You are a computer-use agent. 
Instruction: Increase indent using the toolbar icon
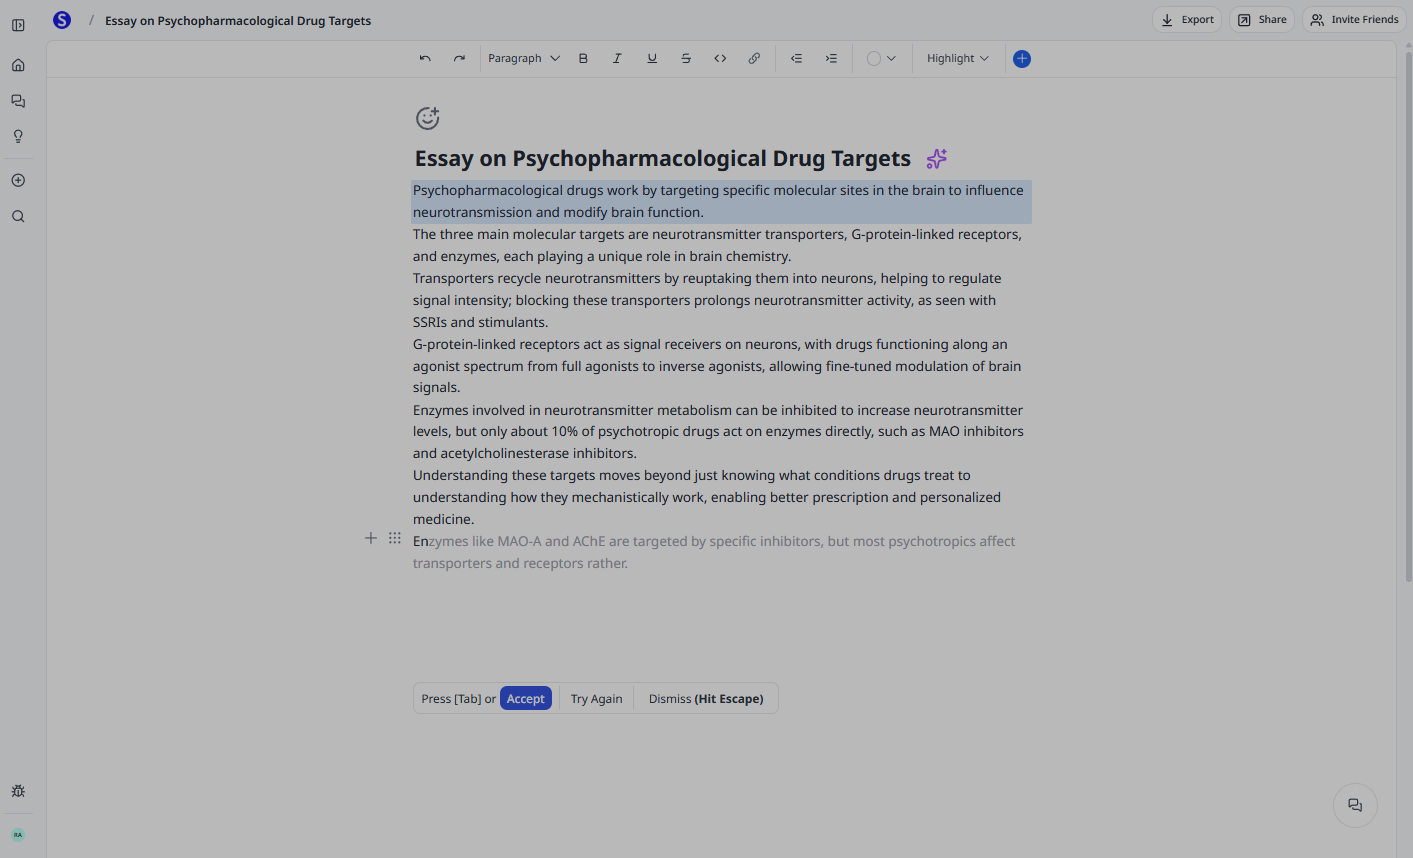830,58
